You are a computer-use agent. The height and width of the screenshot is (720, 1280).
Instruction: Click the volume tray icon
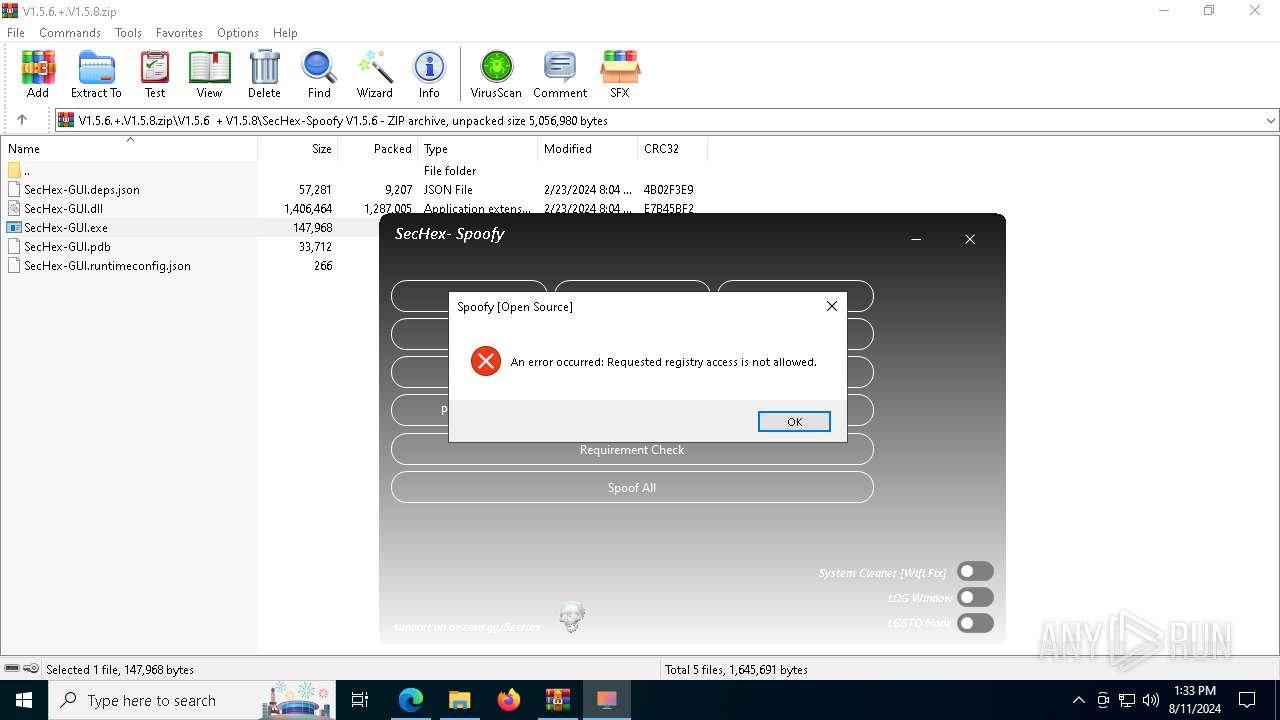(1151, 700)
